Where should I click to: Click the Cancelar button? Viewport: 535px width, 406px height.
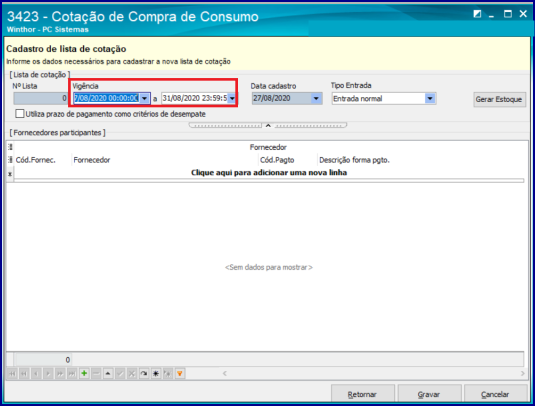(x=495, y=394)
